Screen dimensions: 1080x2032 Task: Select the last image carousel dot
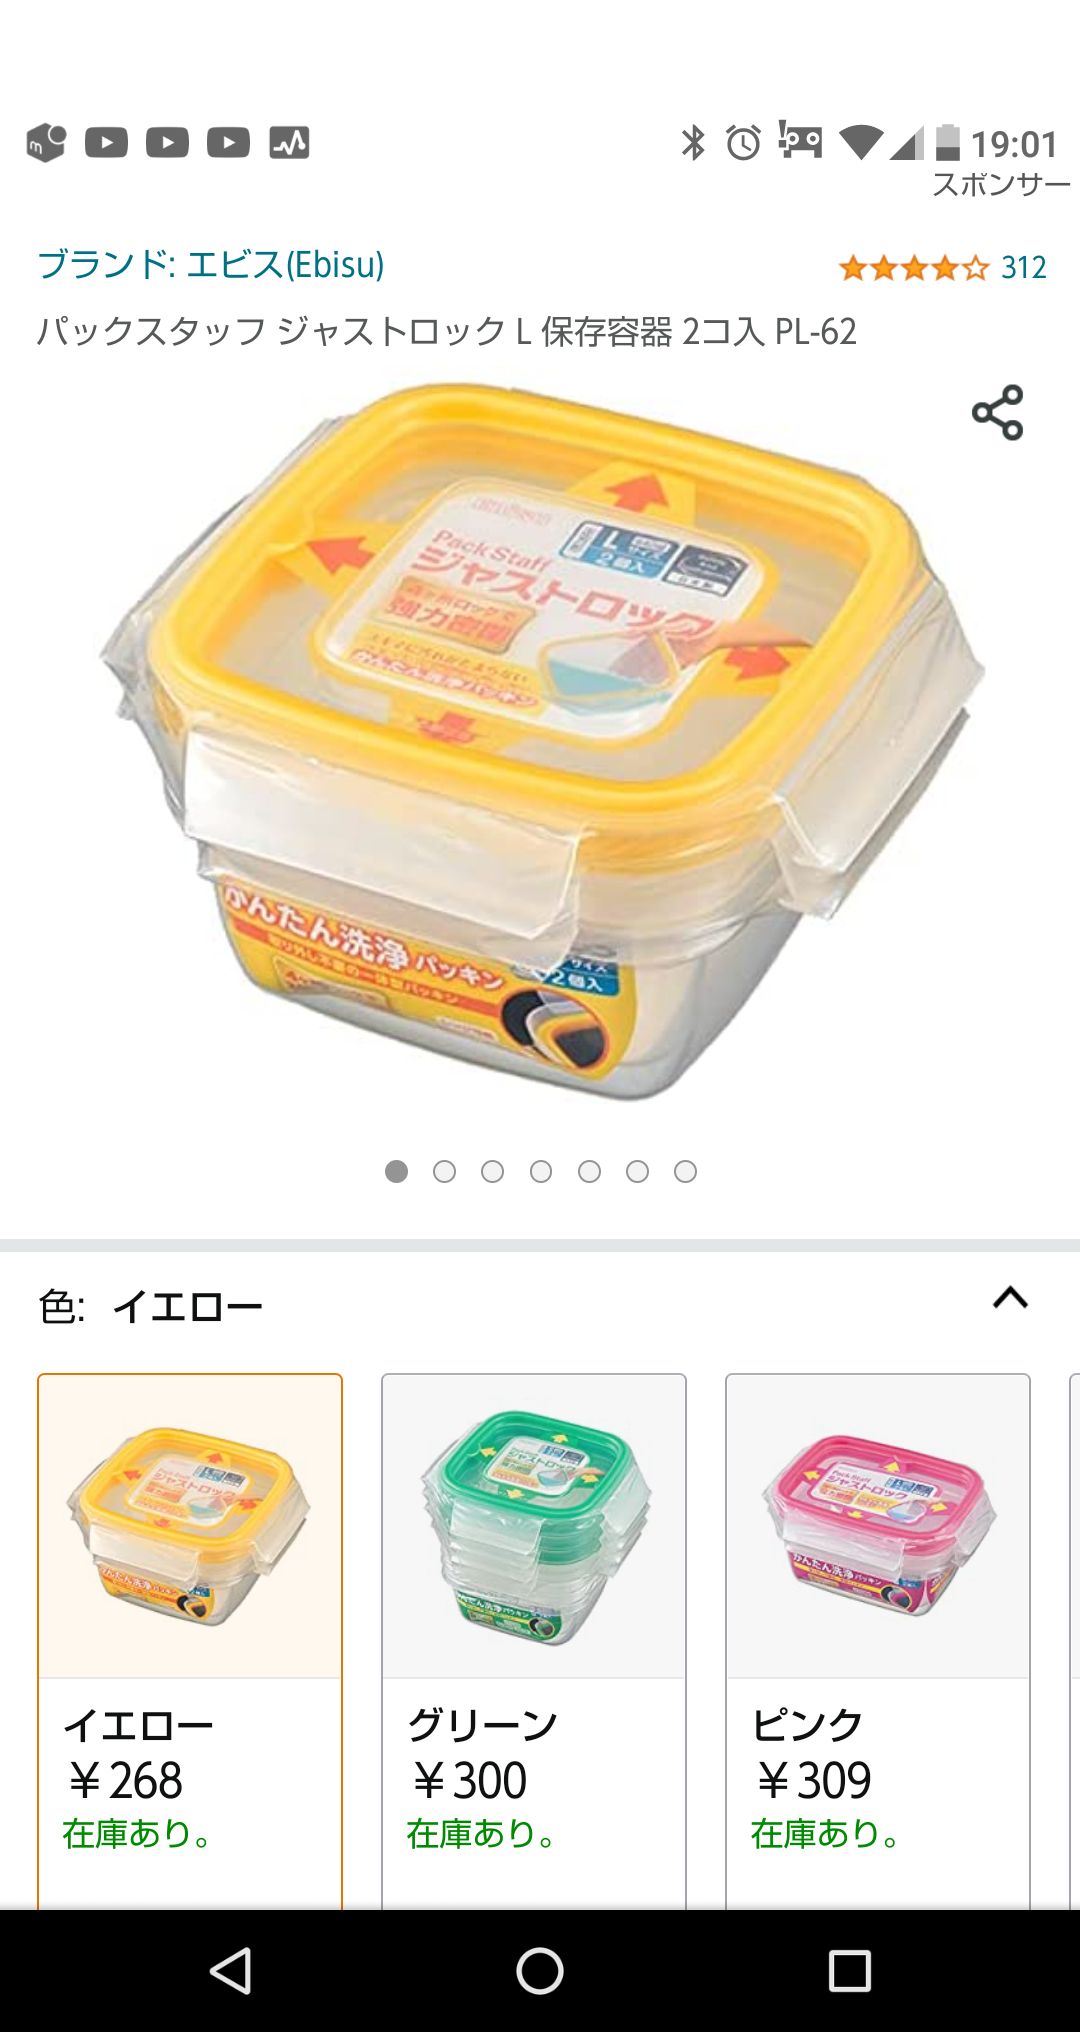coord(685,1171)
